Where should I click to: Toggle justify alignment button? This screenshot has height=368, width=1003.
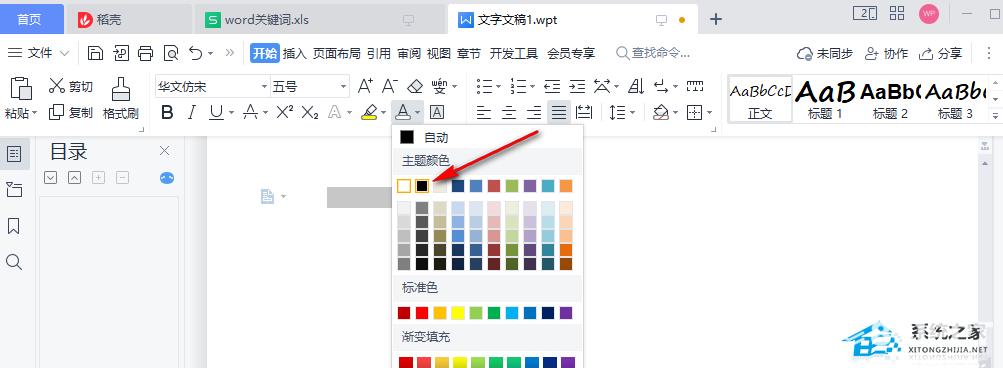(x=559, y=113)
